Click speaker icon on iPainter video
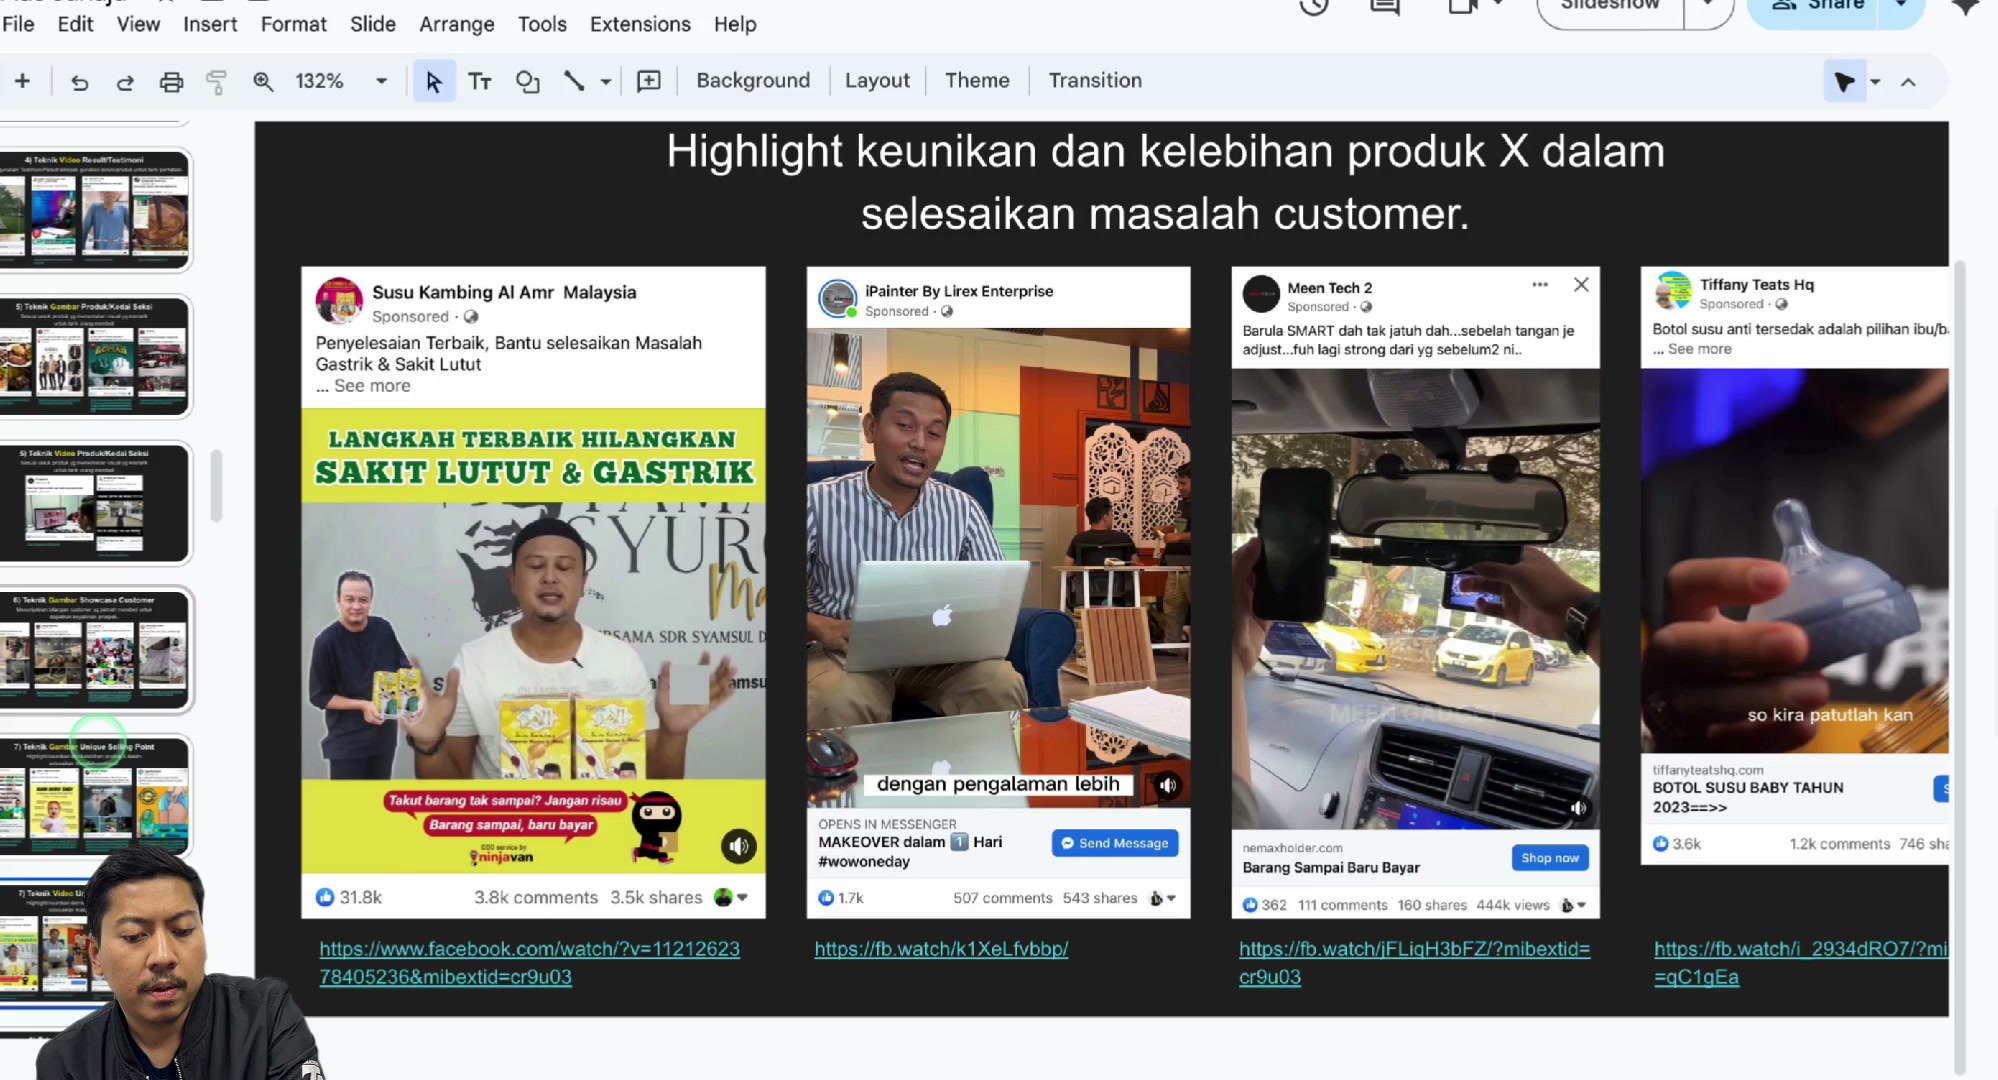Image resolution: width=1998 pixels, height=1080 pixels. coord(1167,786)
